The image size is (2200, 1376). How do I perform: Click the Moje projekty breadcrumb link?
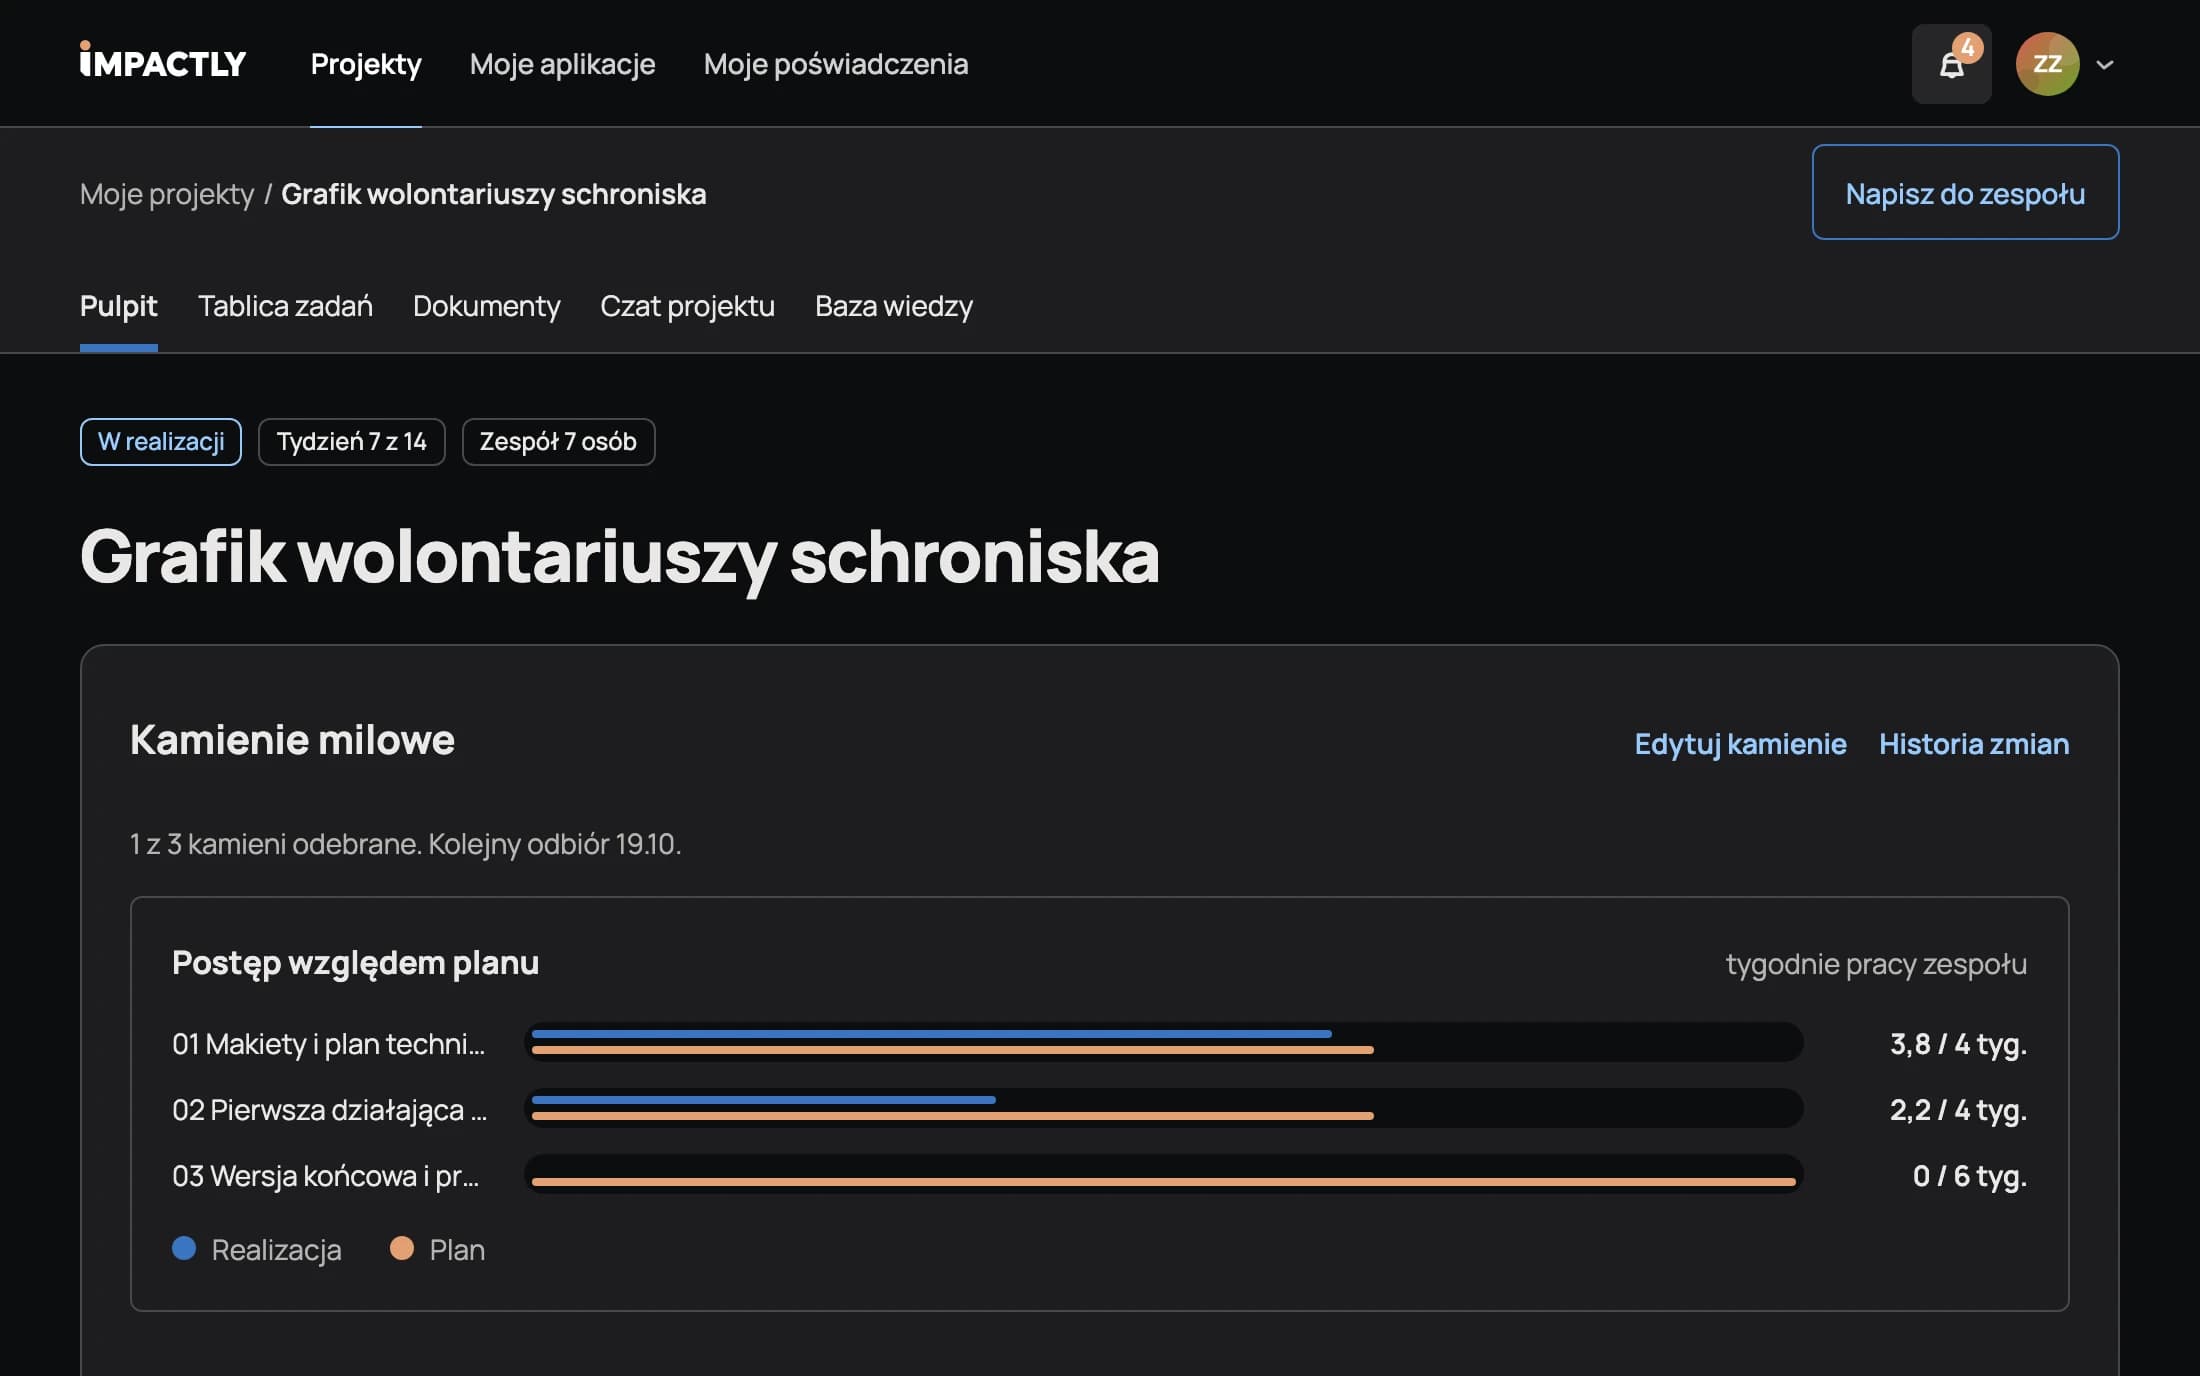coord(167,194)
